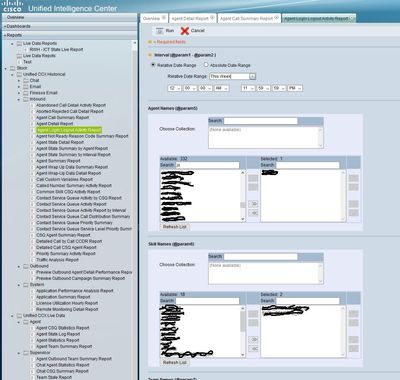The height and width of the screenshot is (380, 400).
Task: Close the Overview tab with its close icon
Action: (164, 18)
